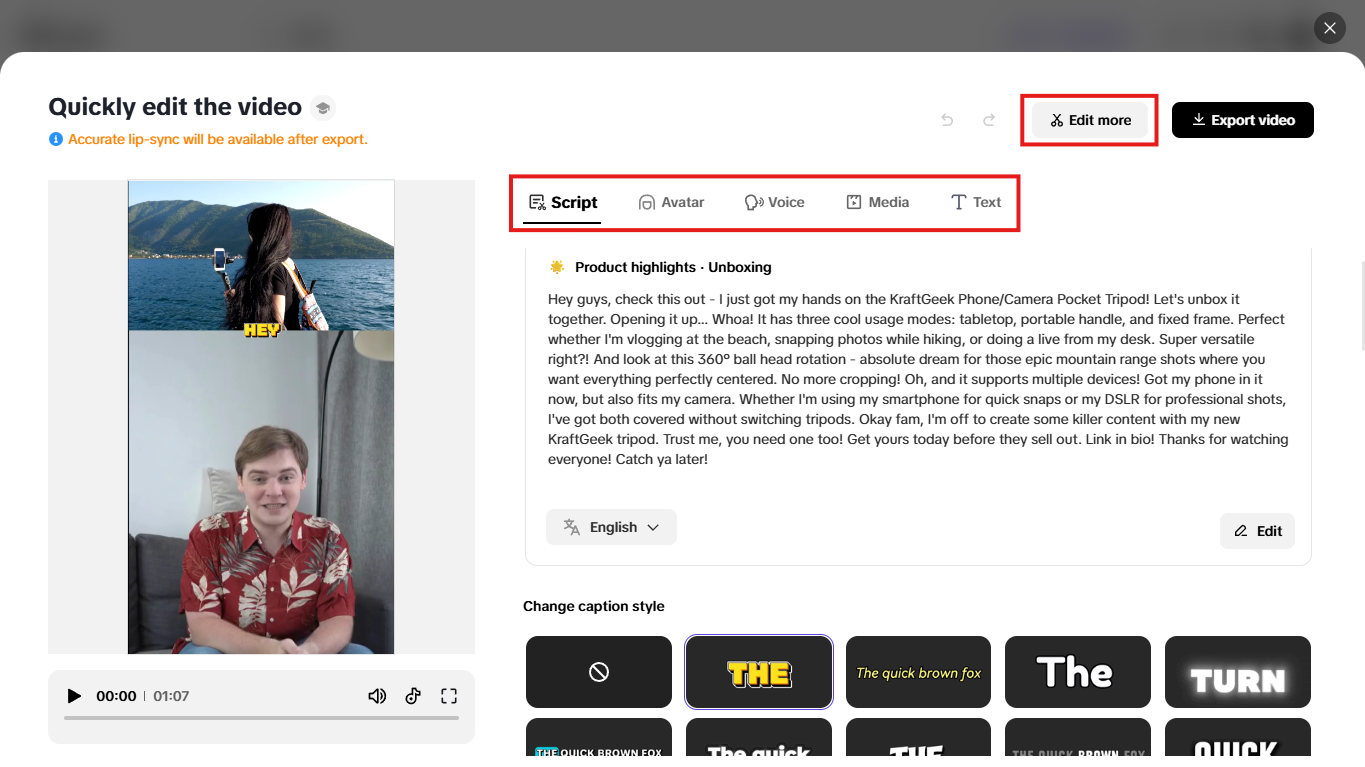
Task: Open the Voice tab
Action: pyautogui.click(x=775, y=202)
